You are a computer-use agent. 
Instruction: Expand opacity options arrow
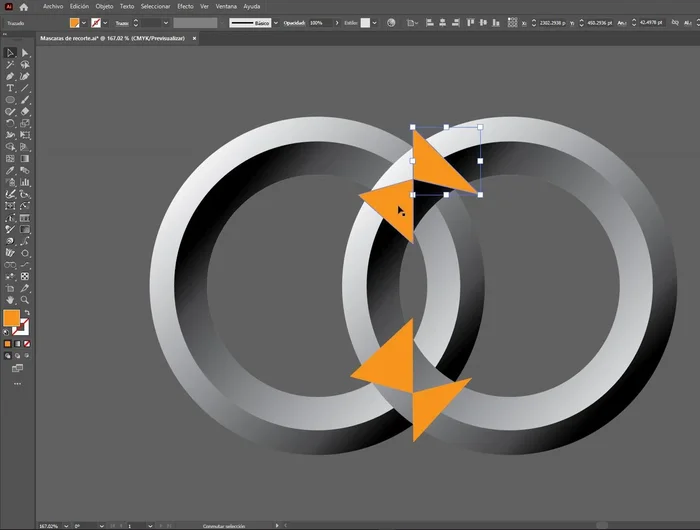click(x=337, y=23)
